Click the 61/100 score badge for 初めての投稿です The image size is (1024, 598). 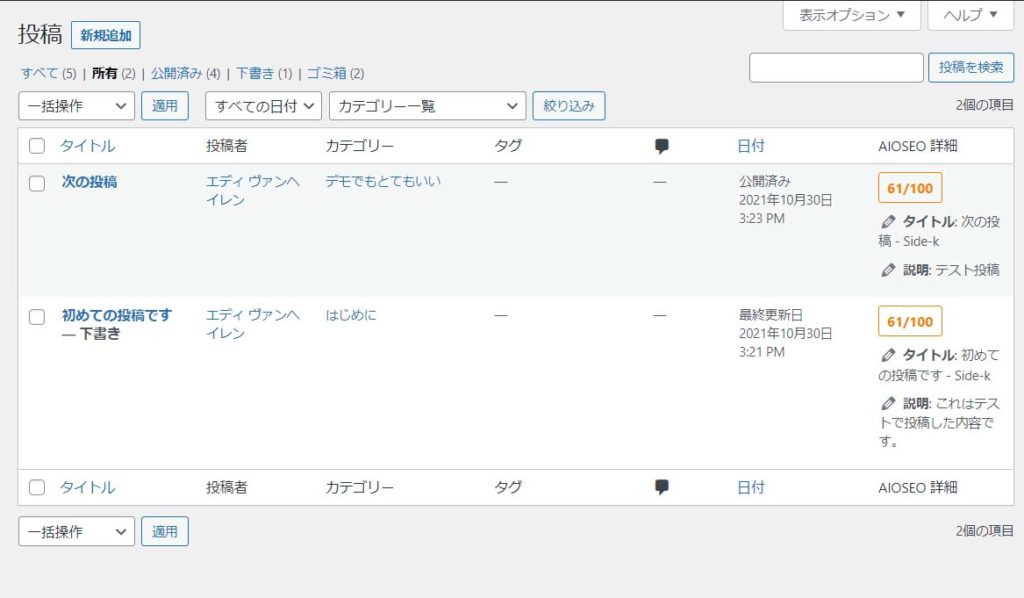click(x=909, y=321)
